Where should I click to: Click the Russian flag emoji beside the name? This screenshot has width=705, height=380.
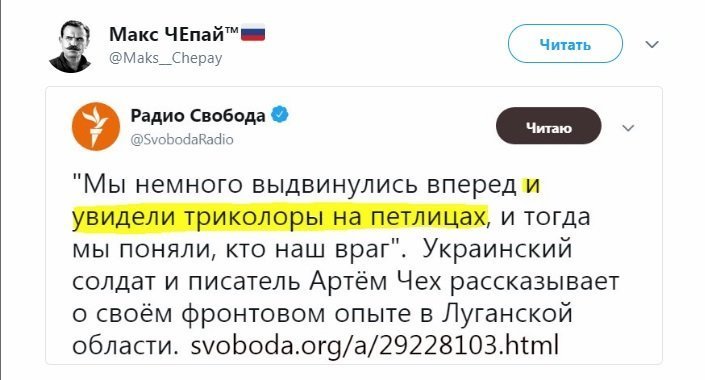[253, 34]
